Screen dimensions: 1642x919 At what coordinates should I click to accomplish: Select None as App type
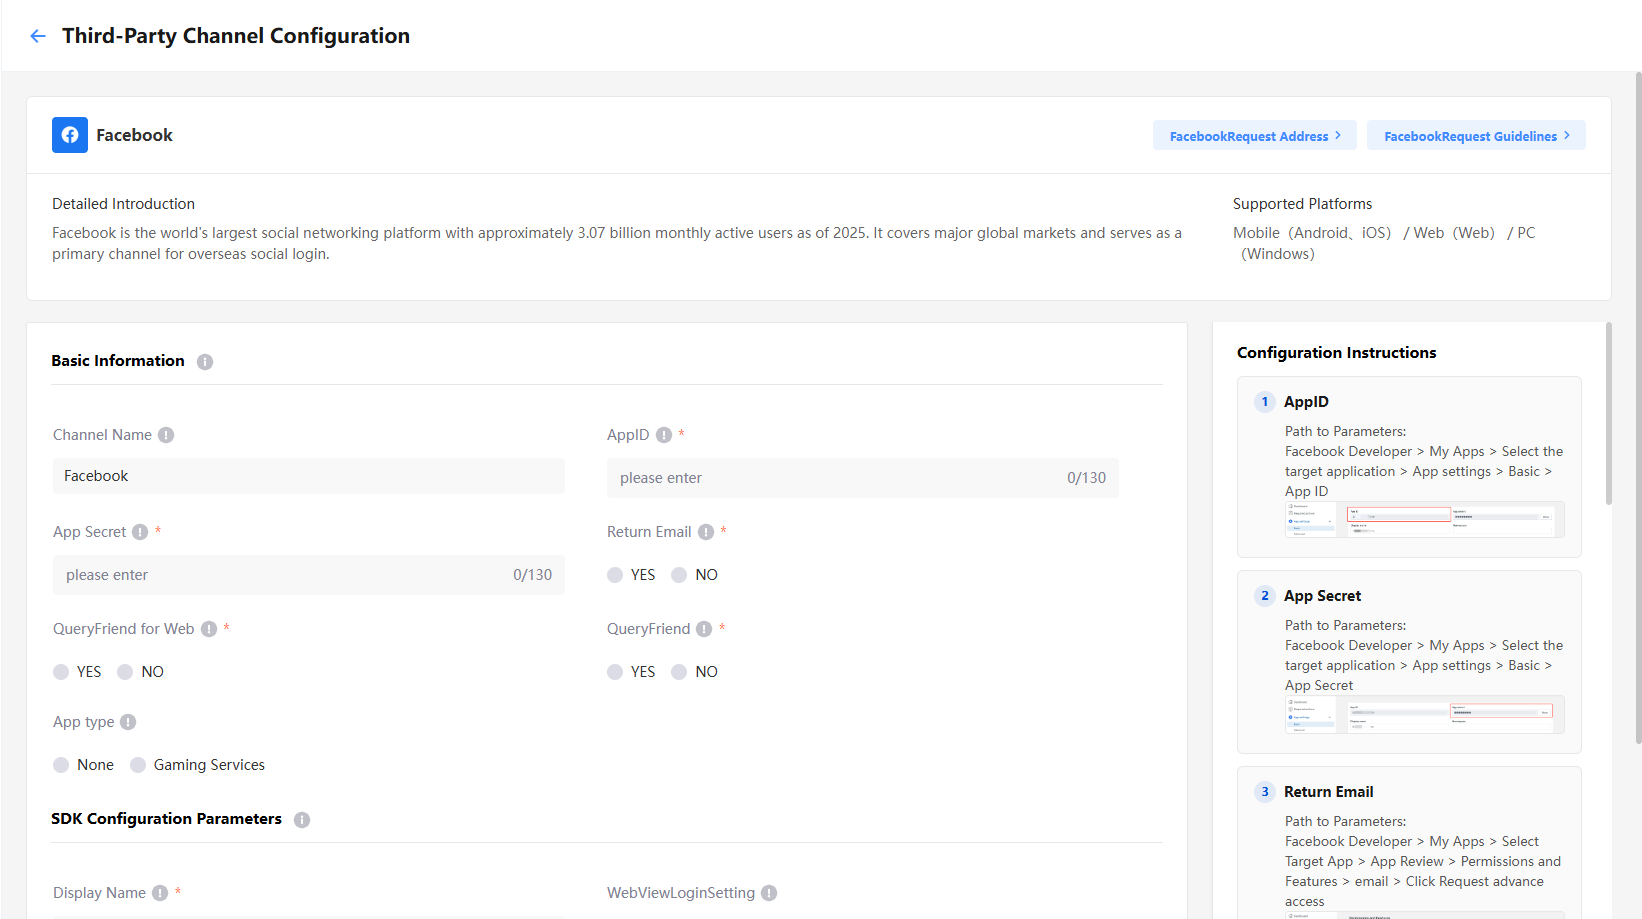point(61,765)
